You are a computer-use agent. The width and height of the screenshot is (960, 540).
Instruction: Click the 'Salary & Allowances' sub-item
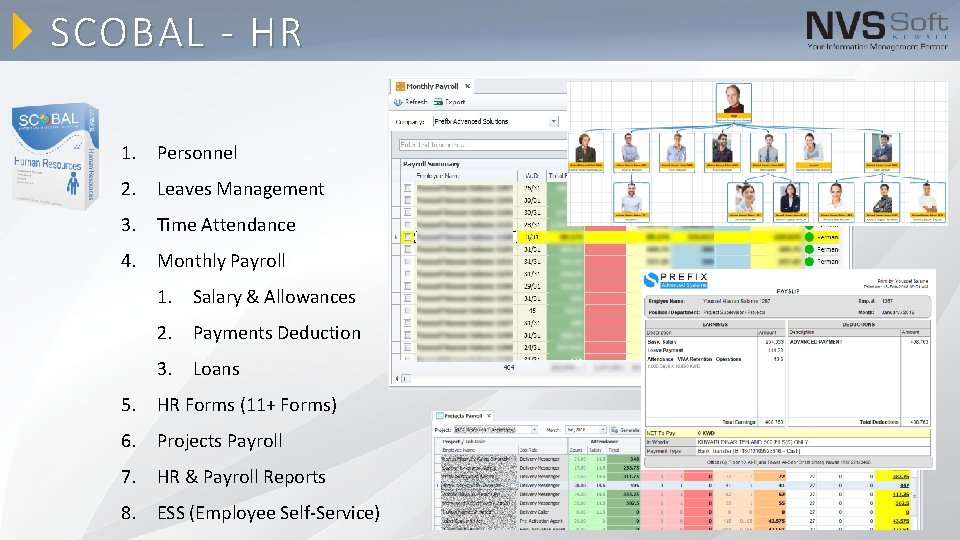click(x=274, y=298)
